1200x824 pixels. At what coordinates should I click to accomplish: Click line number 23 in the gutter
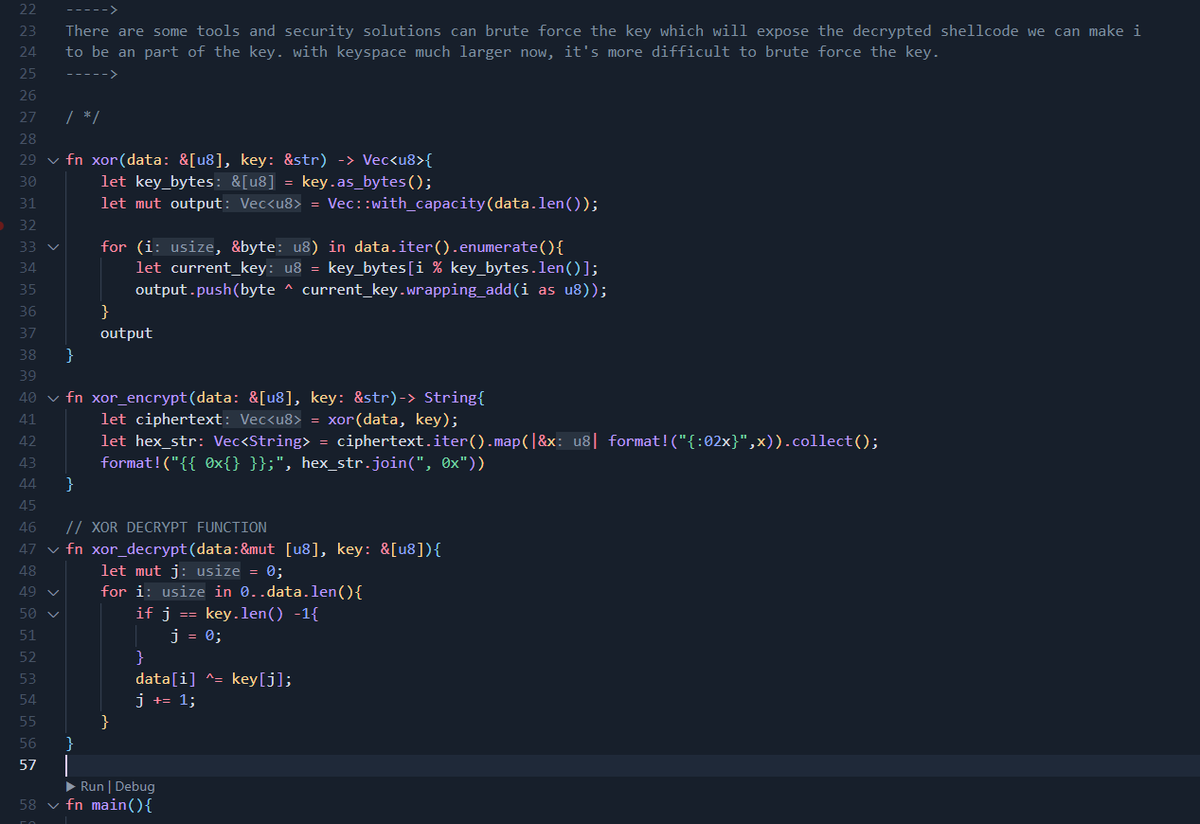[28, 31]
